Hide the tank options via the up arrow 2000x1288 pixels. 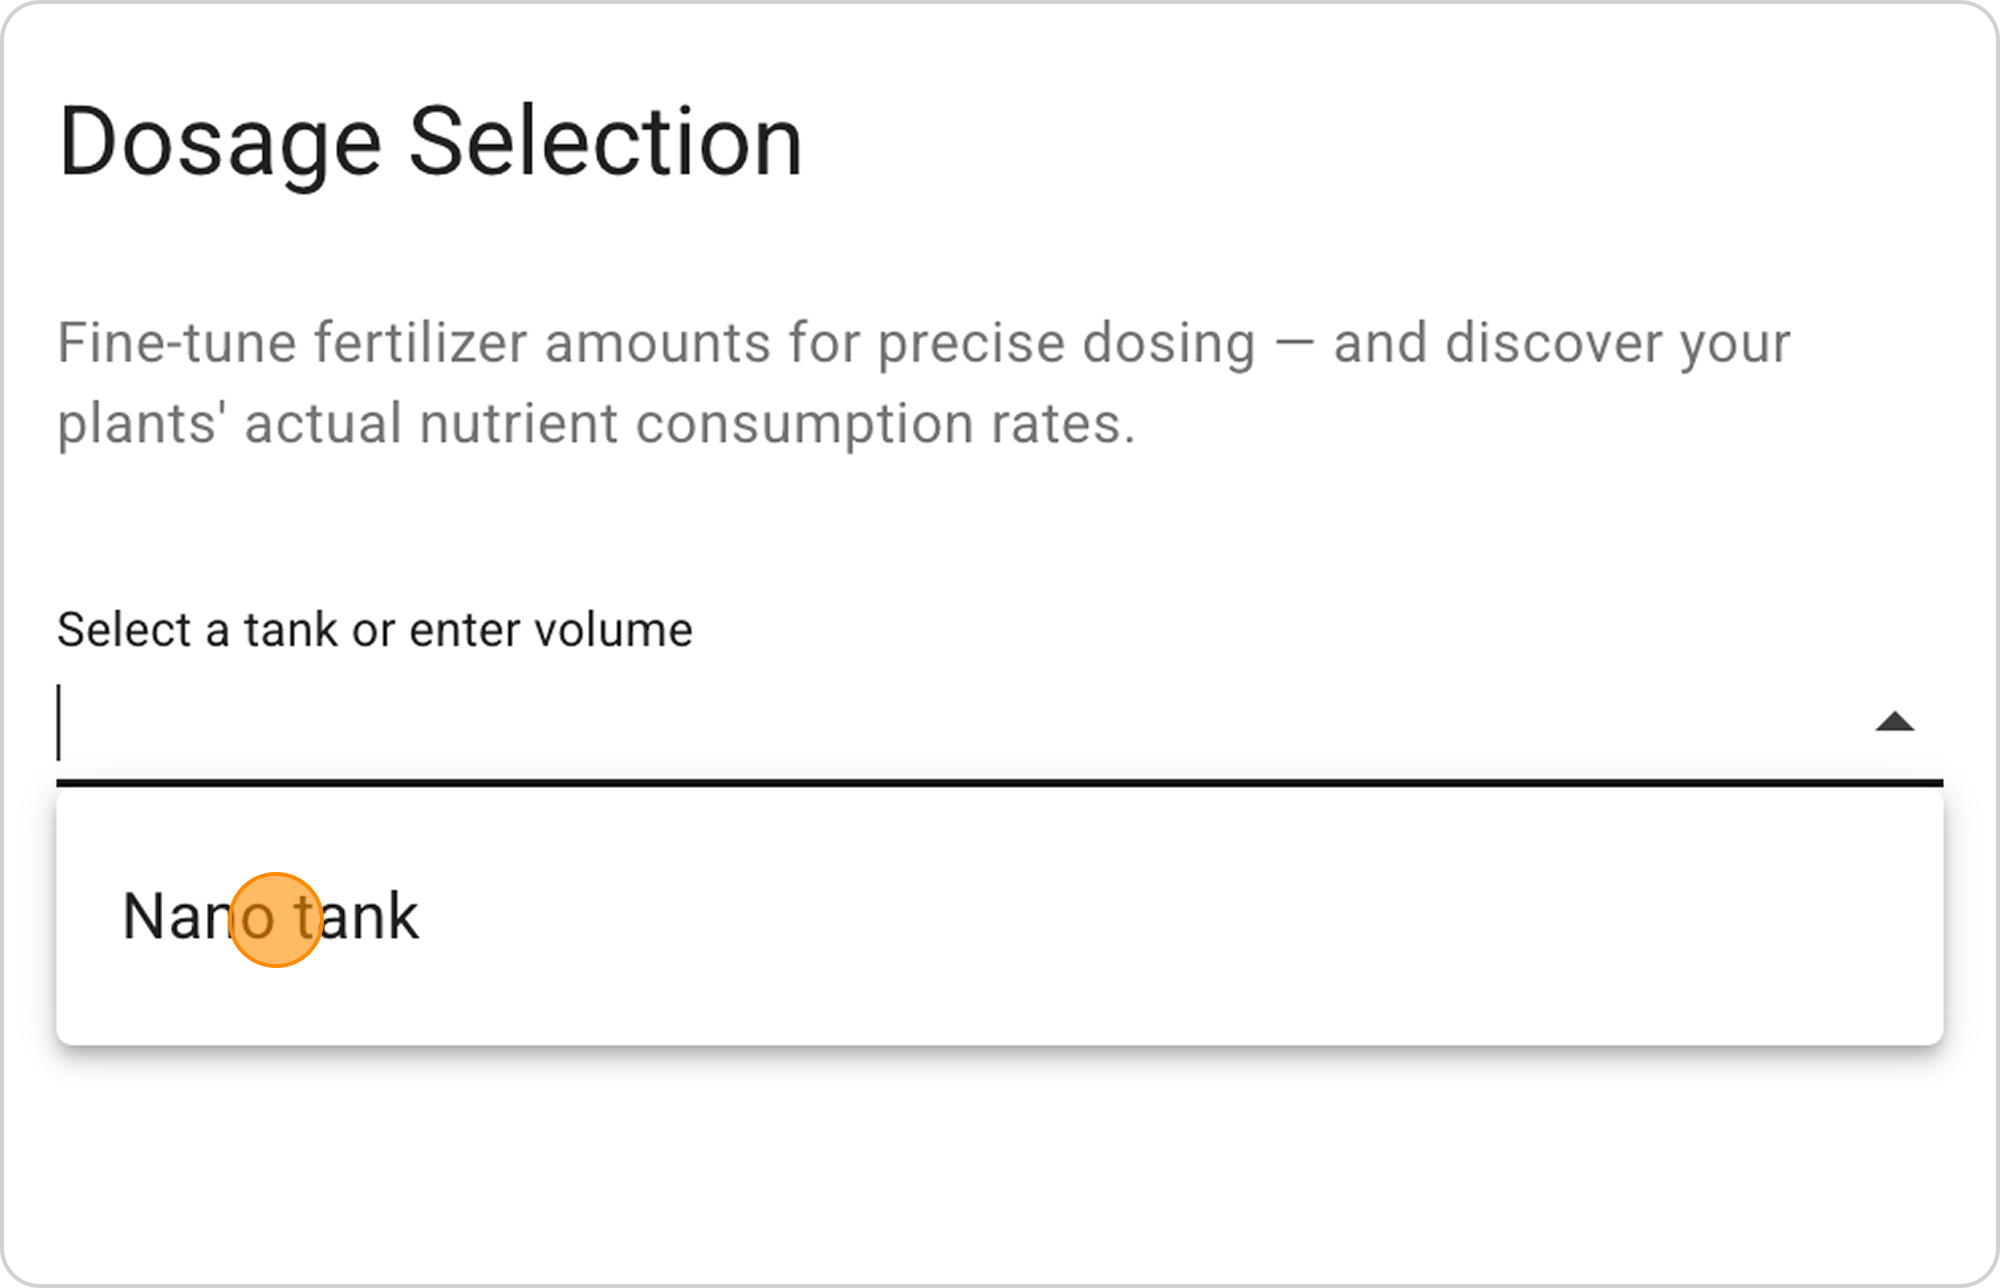coord(1894,722)
